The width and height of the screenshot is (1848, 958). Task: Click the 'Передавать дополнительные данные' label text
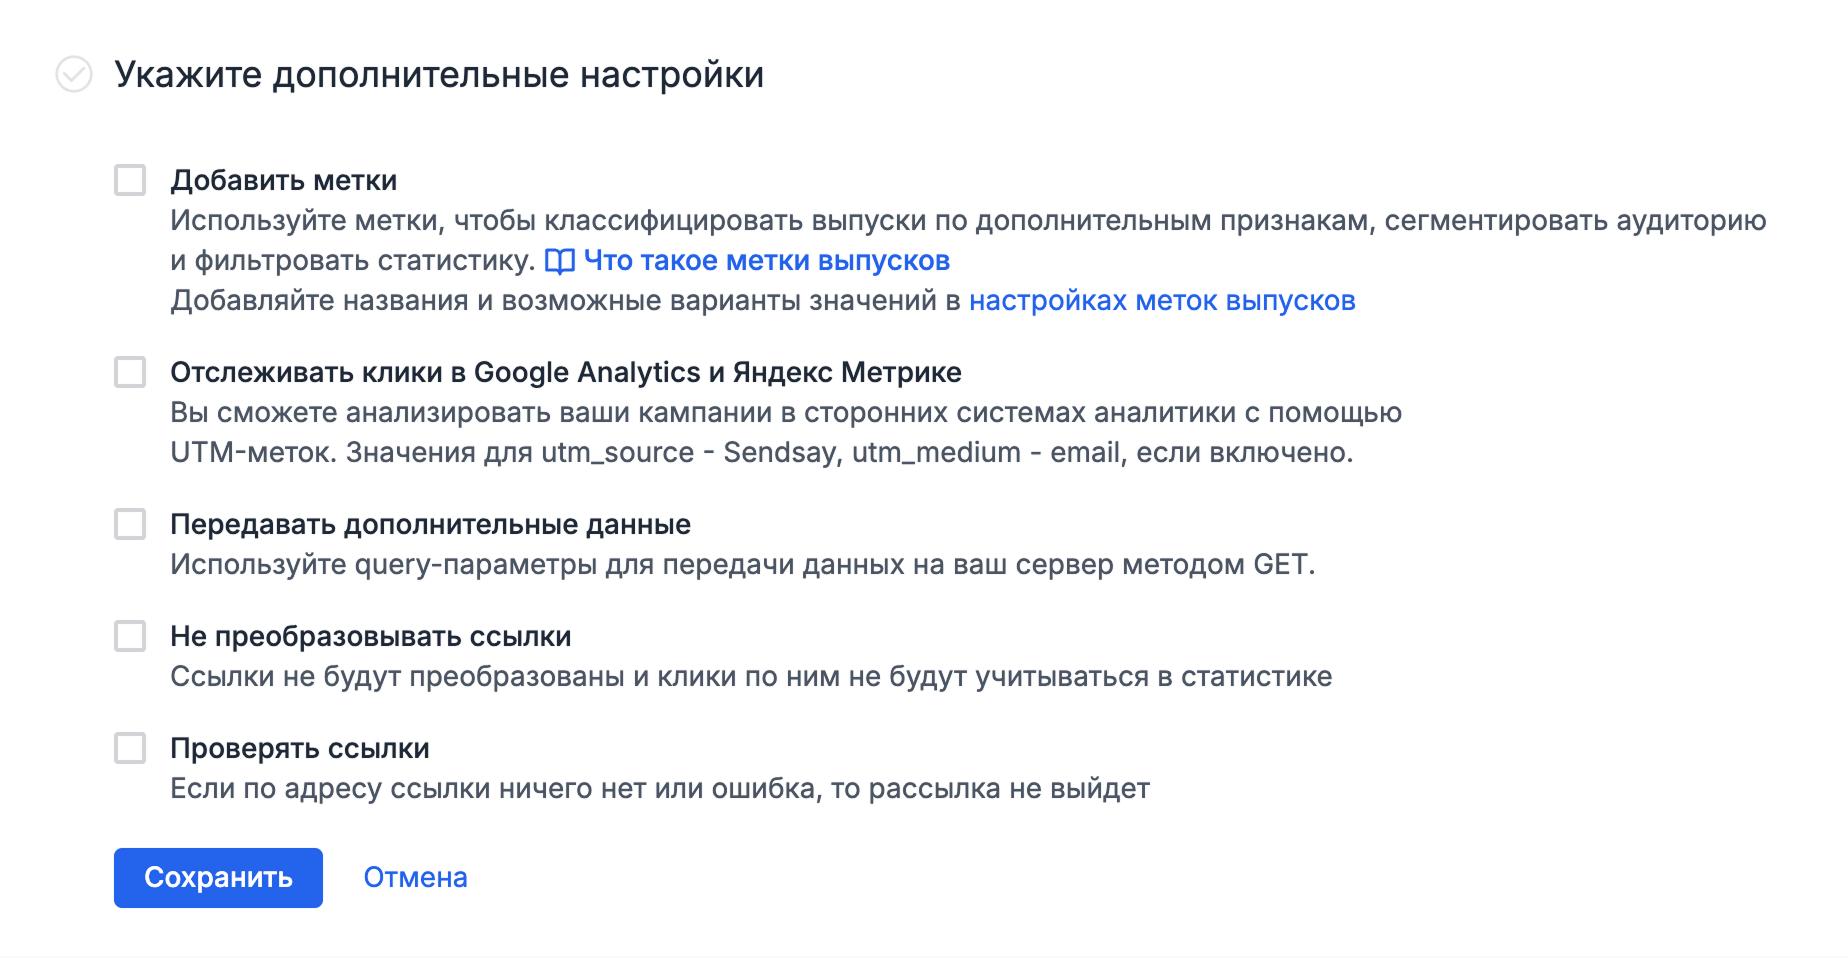pos(430,525)
